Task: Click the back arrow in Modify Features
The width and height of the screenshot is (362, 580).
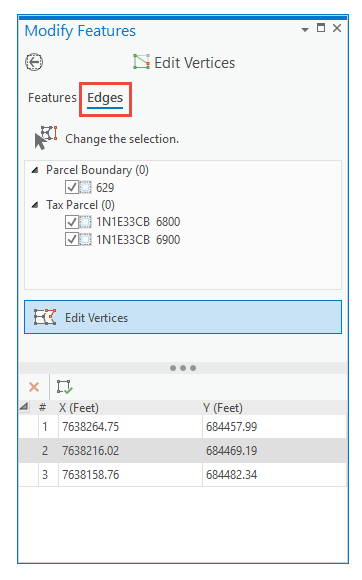Action: click(x=34, y=62)
